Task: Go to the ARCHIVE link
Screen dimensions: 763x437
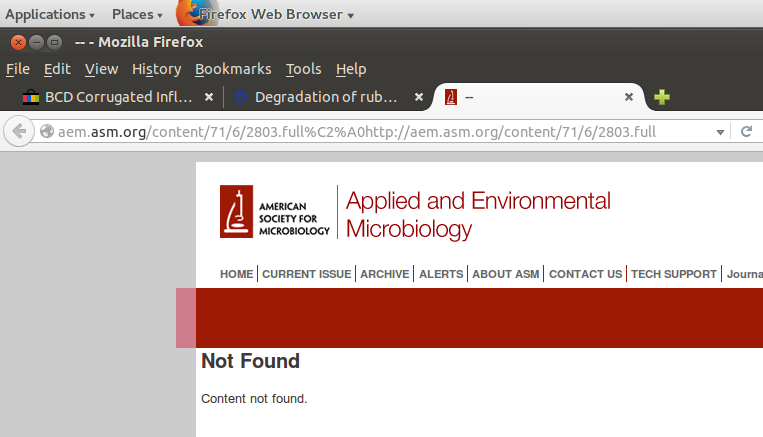Action: pos(385,274)
